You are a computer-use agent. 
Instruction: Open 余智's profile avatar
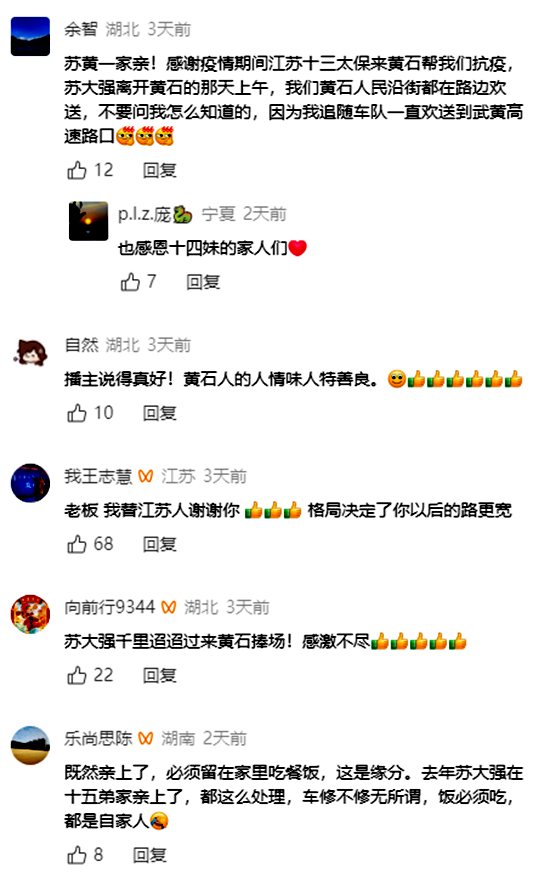pos(30,37)
